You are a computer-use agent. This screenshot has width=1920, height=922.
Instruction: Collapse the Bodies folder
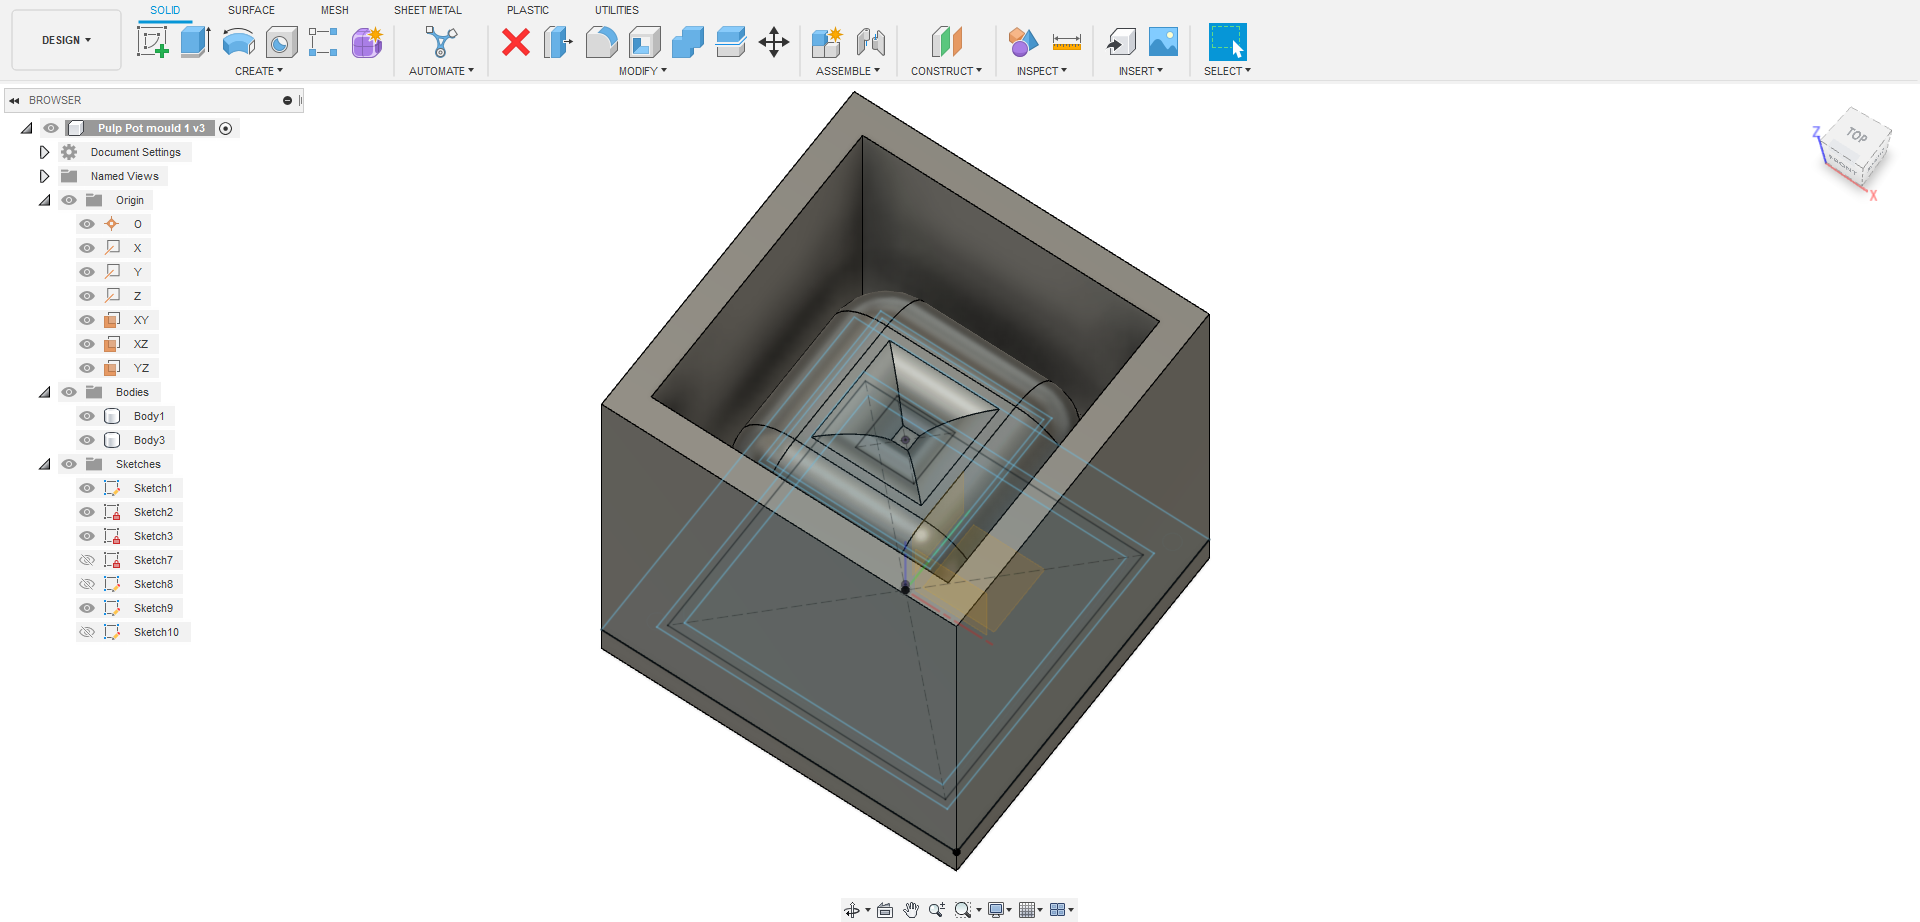[x=44, y=392]
